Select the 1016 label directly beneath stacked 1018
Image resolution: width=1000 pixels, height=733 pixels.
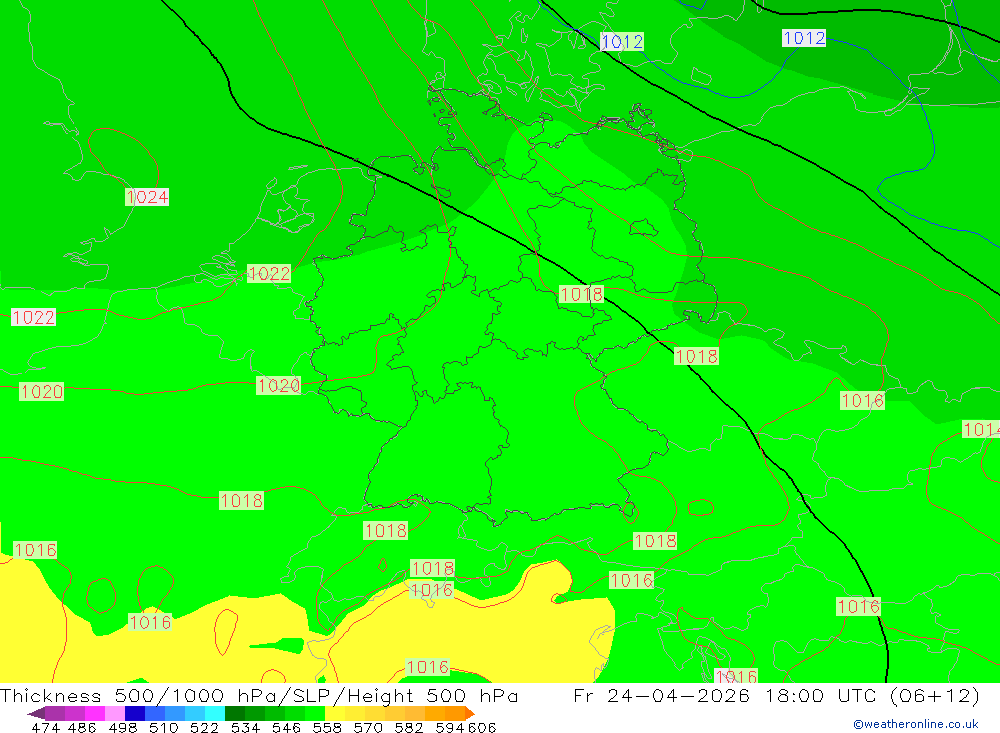pos(432,590)
